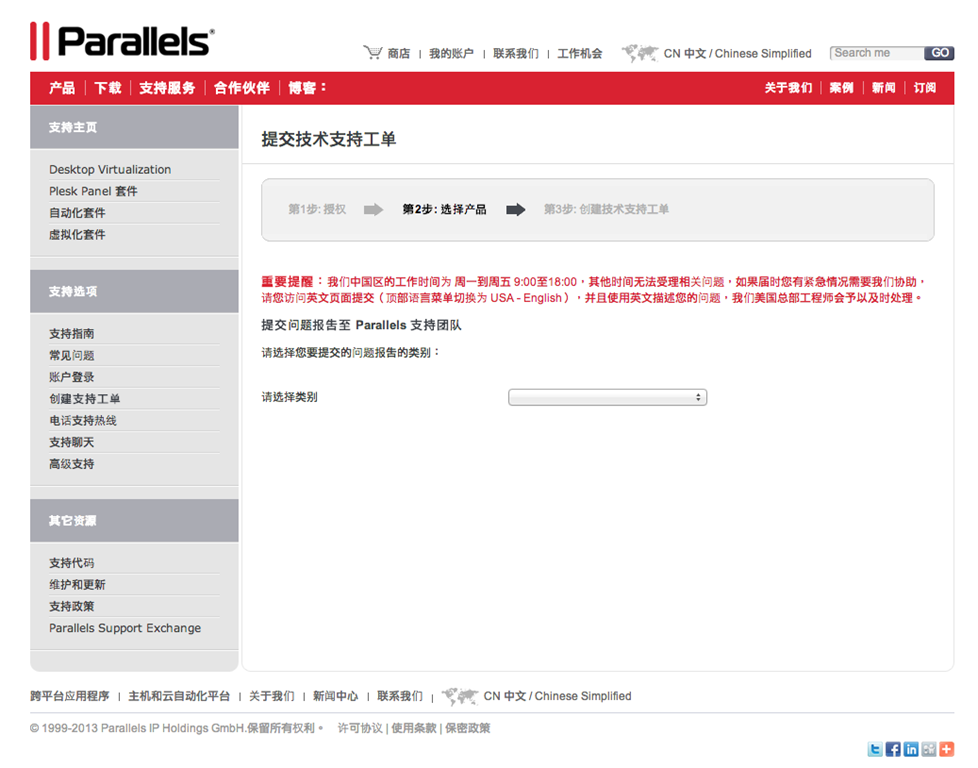Click the 提交技术支持工单 page heading

(x=329, y=139)
